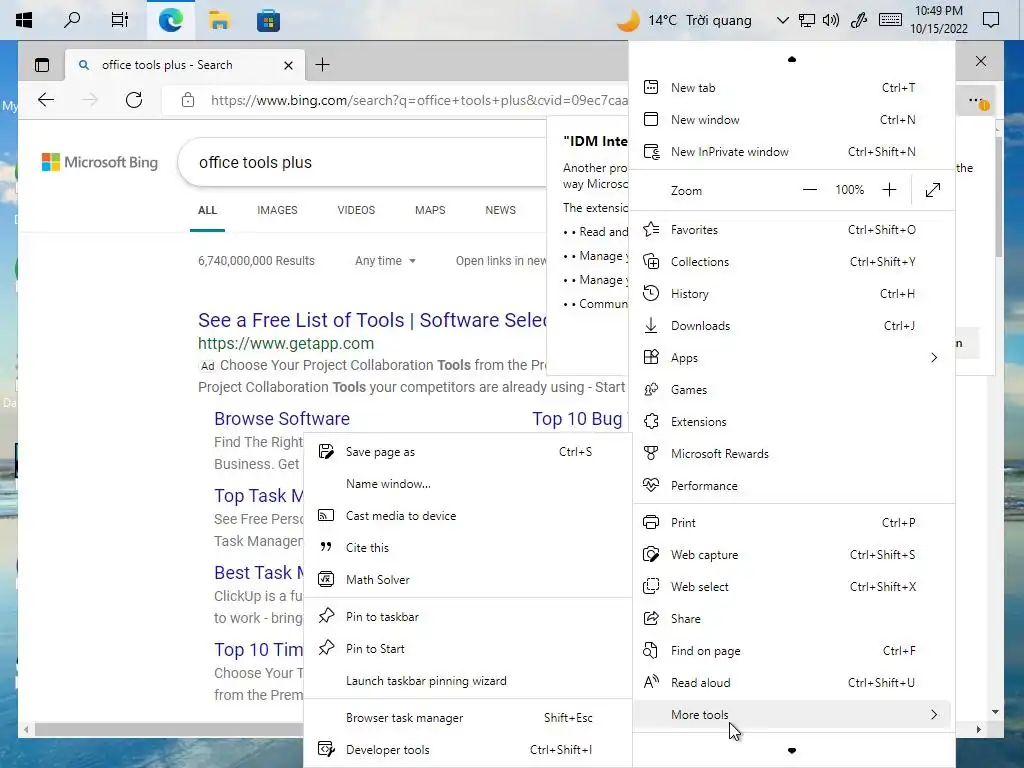Click the Math Solver icon
The image size is (1024, 768).
click(x=326, y=579)
